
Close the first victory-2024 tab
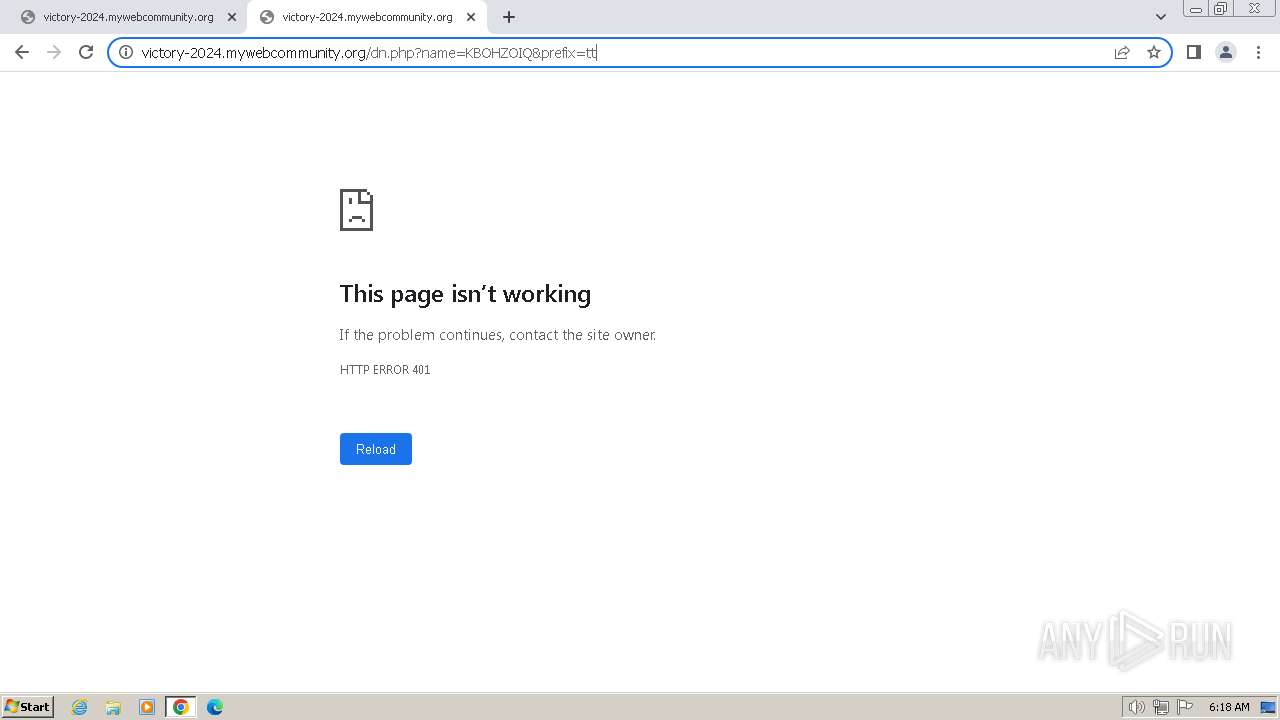point(232,17)
